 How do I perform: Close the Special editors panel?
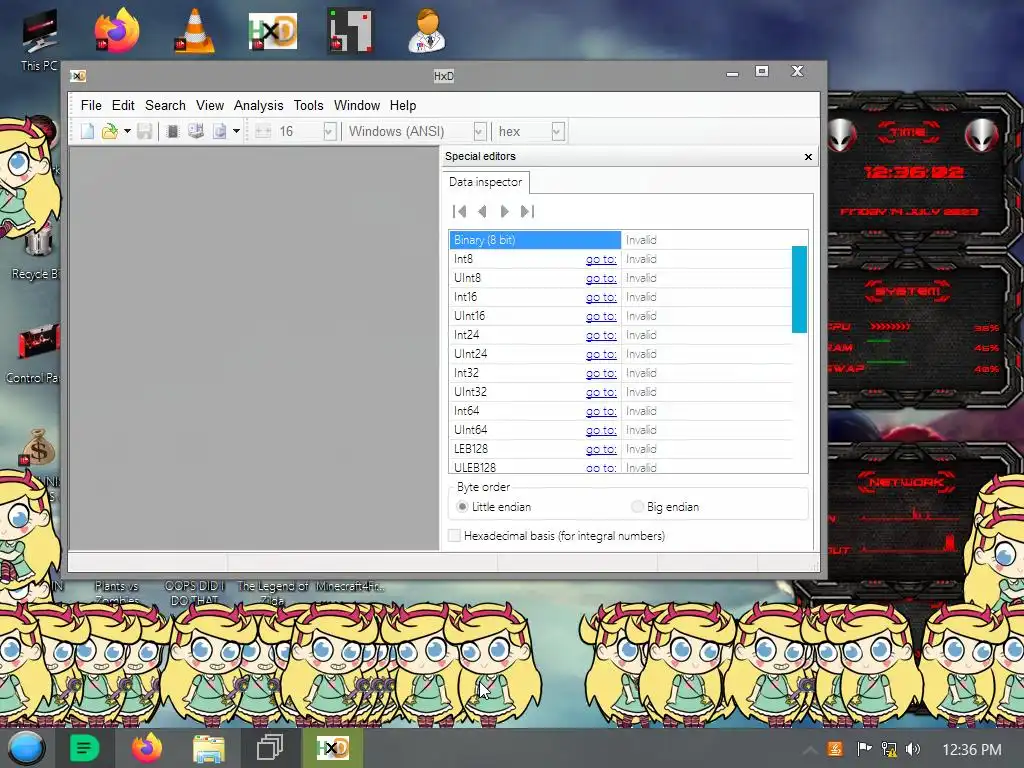[808, 157]
